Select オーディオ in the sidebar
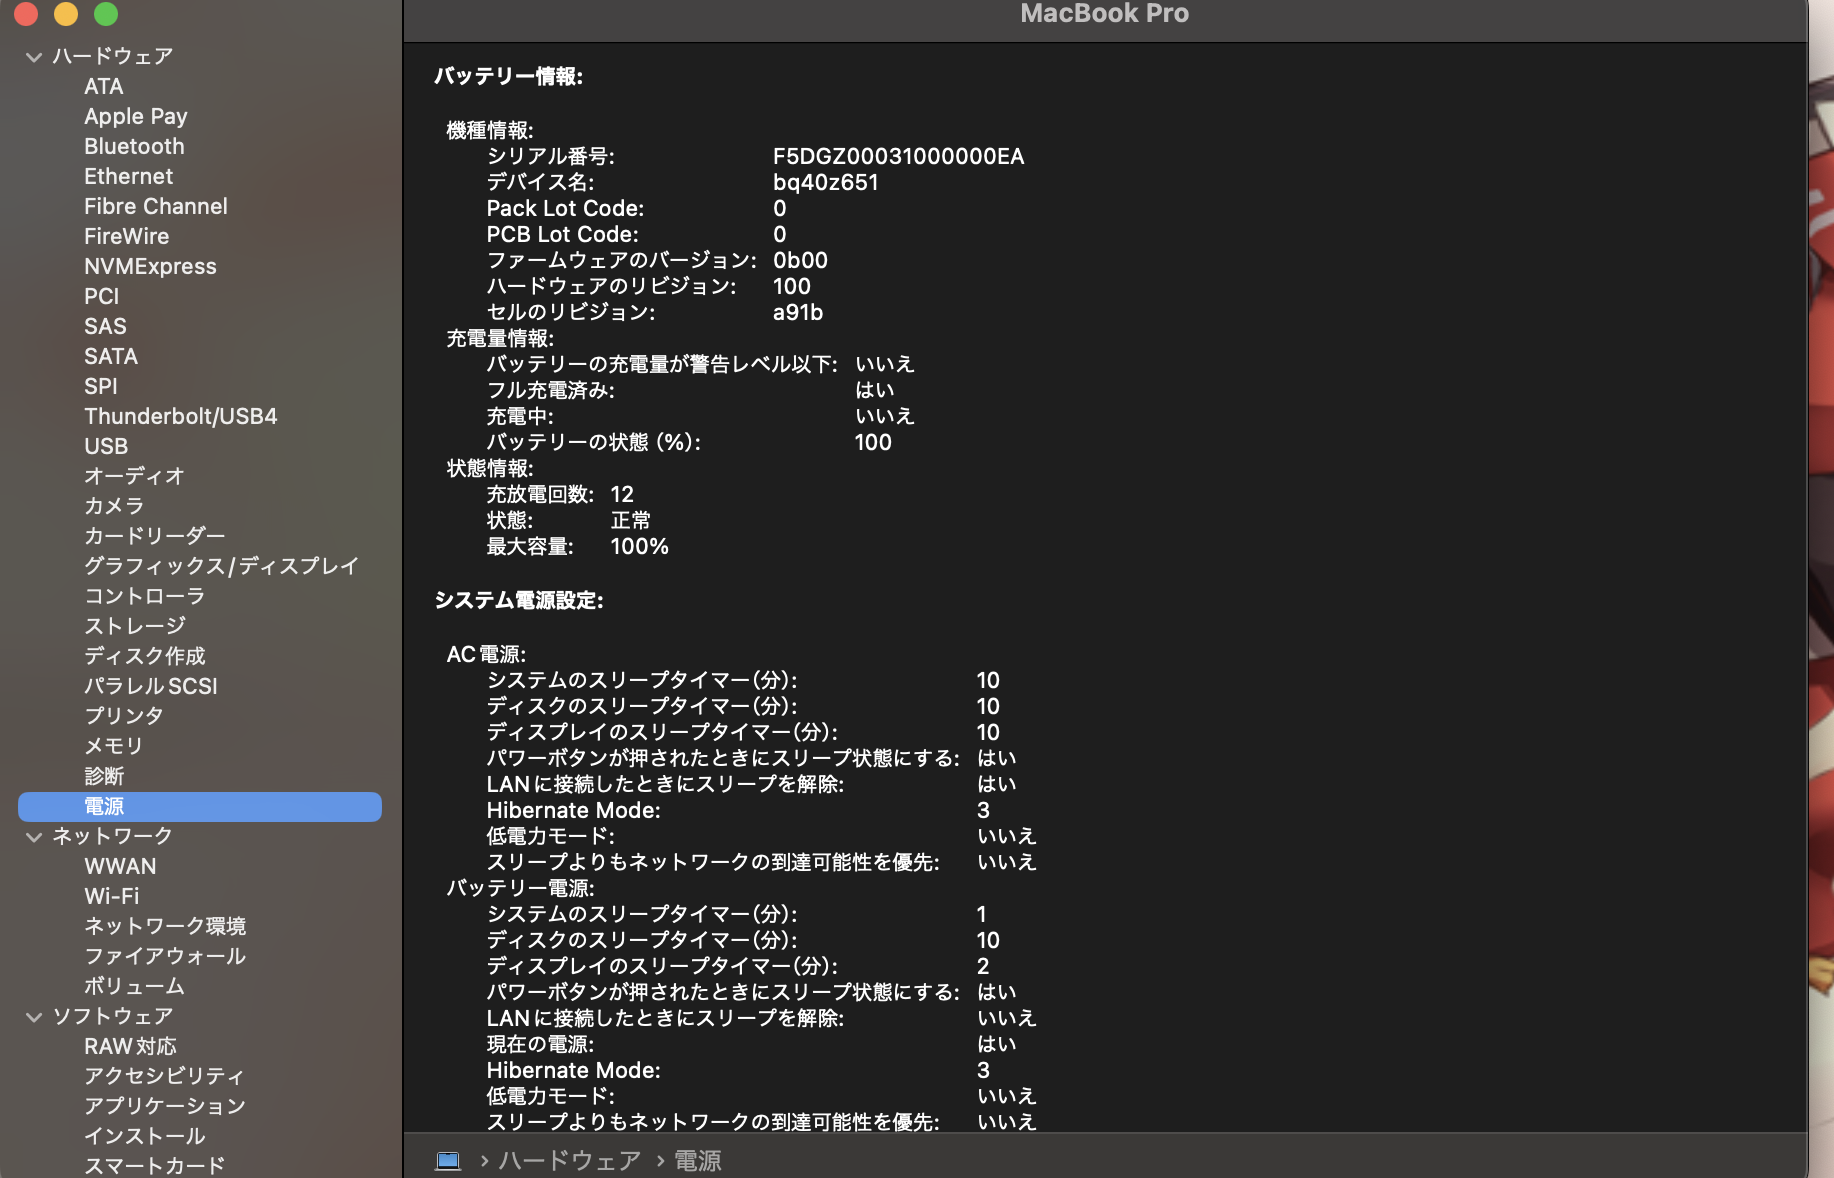This screenshot has height=1178, width=1834. click(134, 477)
